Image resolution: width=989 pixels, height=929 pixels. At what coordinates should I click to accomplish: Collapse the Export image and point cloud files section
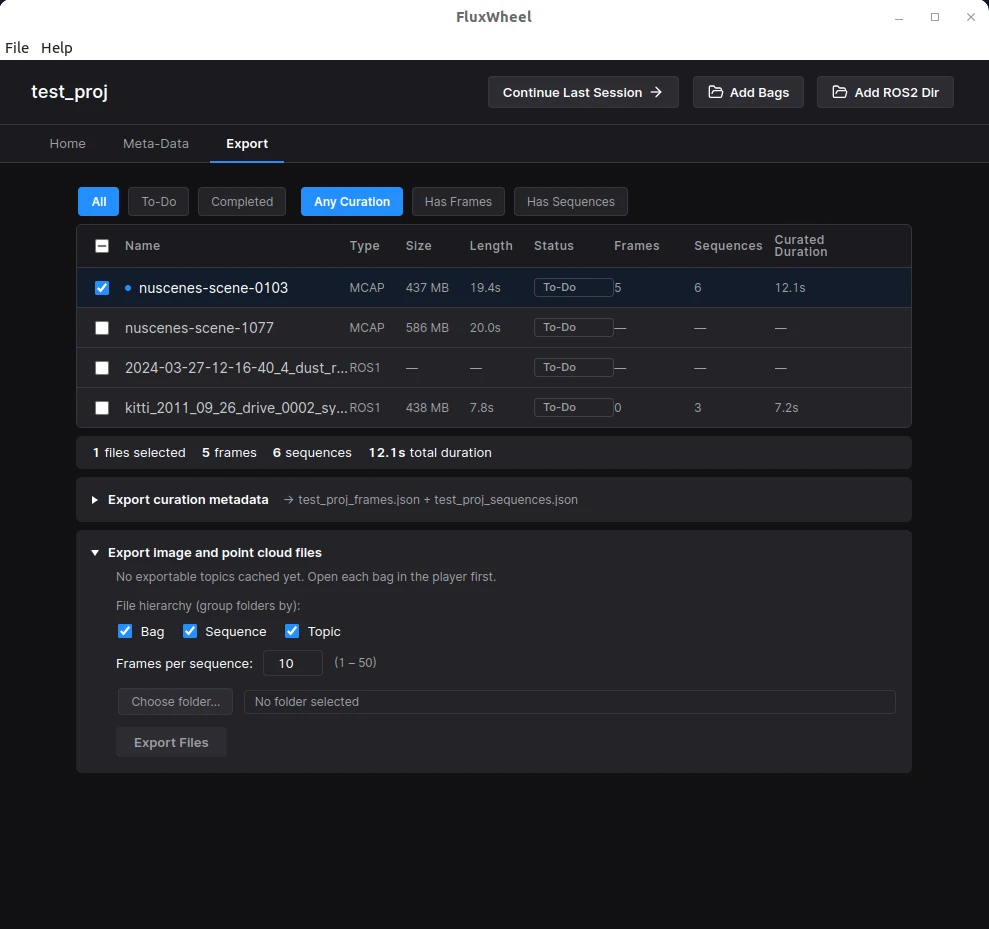coord(95,553)
